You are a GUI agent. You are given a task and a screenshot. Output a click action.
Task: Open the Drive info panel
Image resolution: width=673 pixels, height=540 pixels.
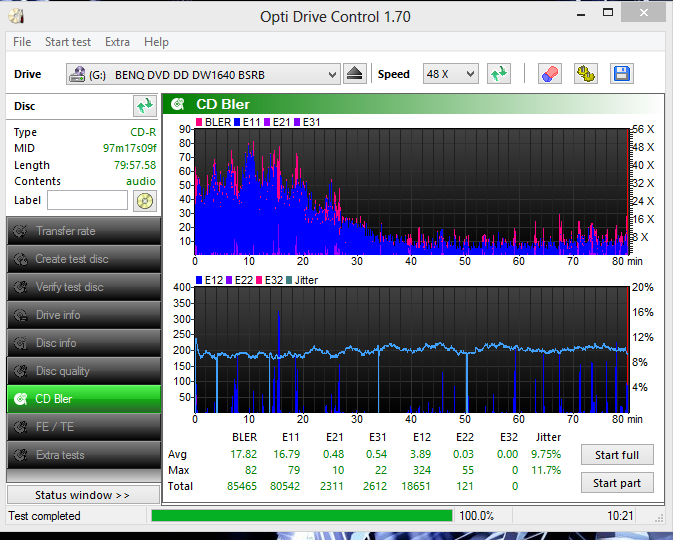(84, 315)
